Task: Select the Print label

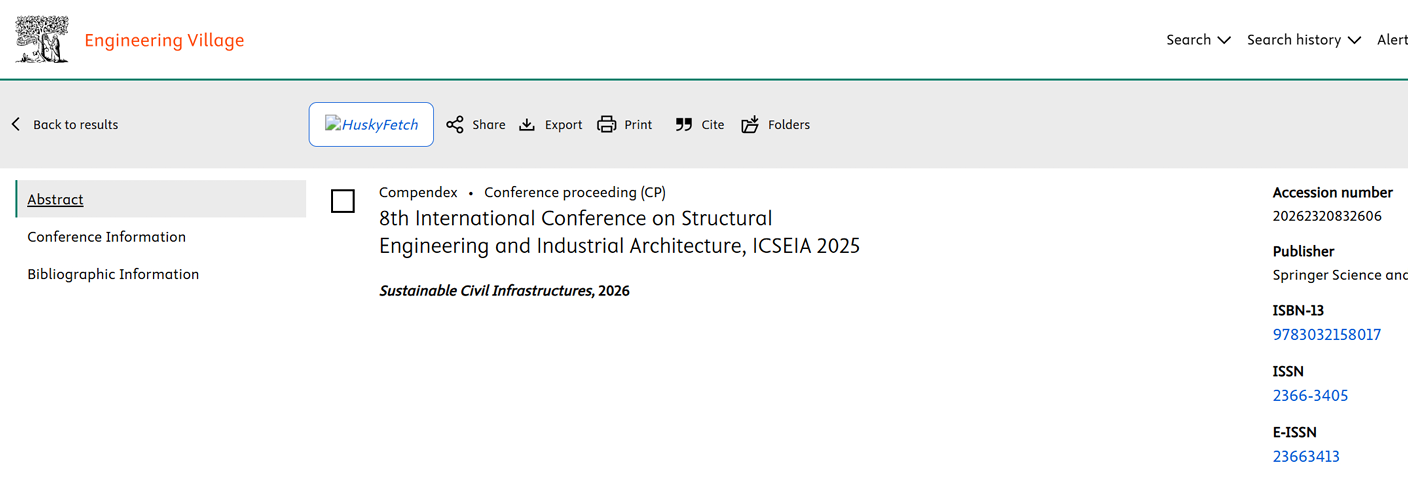Action: [x=638, y=125]
